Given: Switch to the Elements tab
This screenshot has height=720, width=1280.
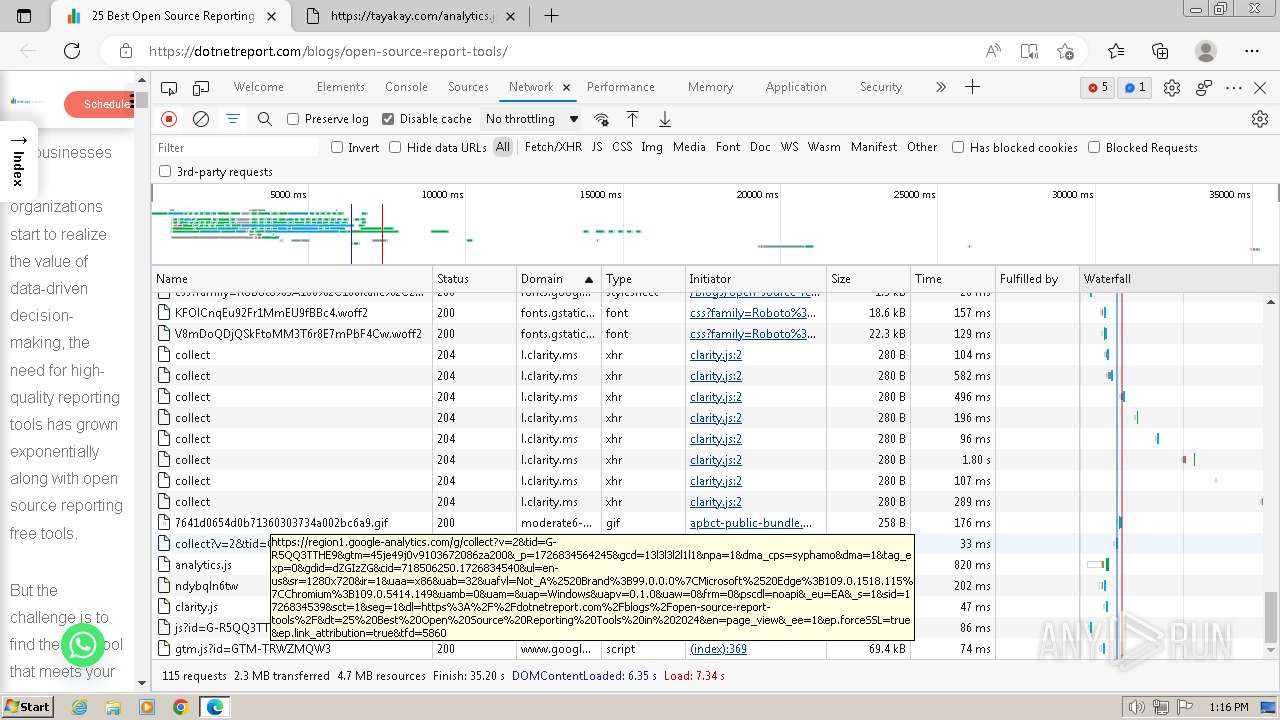Looking at the screenshot, I should [x=340, y=87].
